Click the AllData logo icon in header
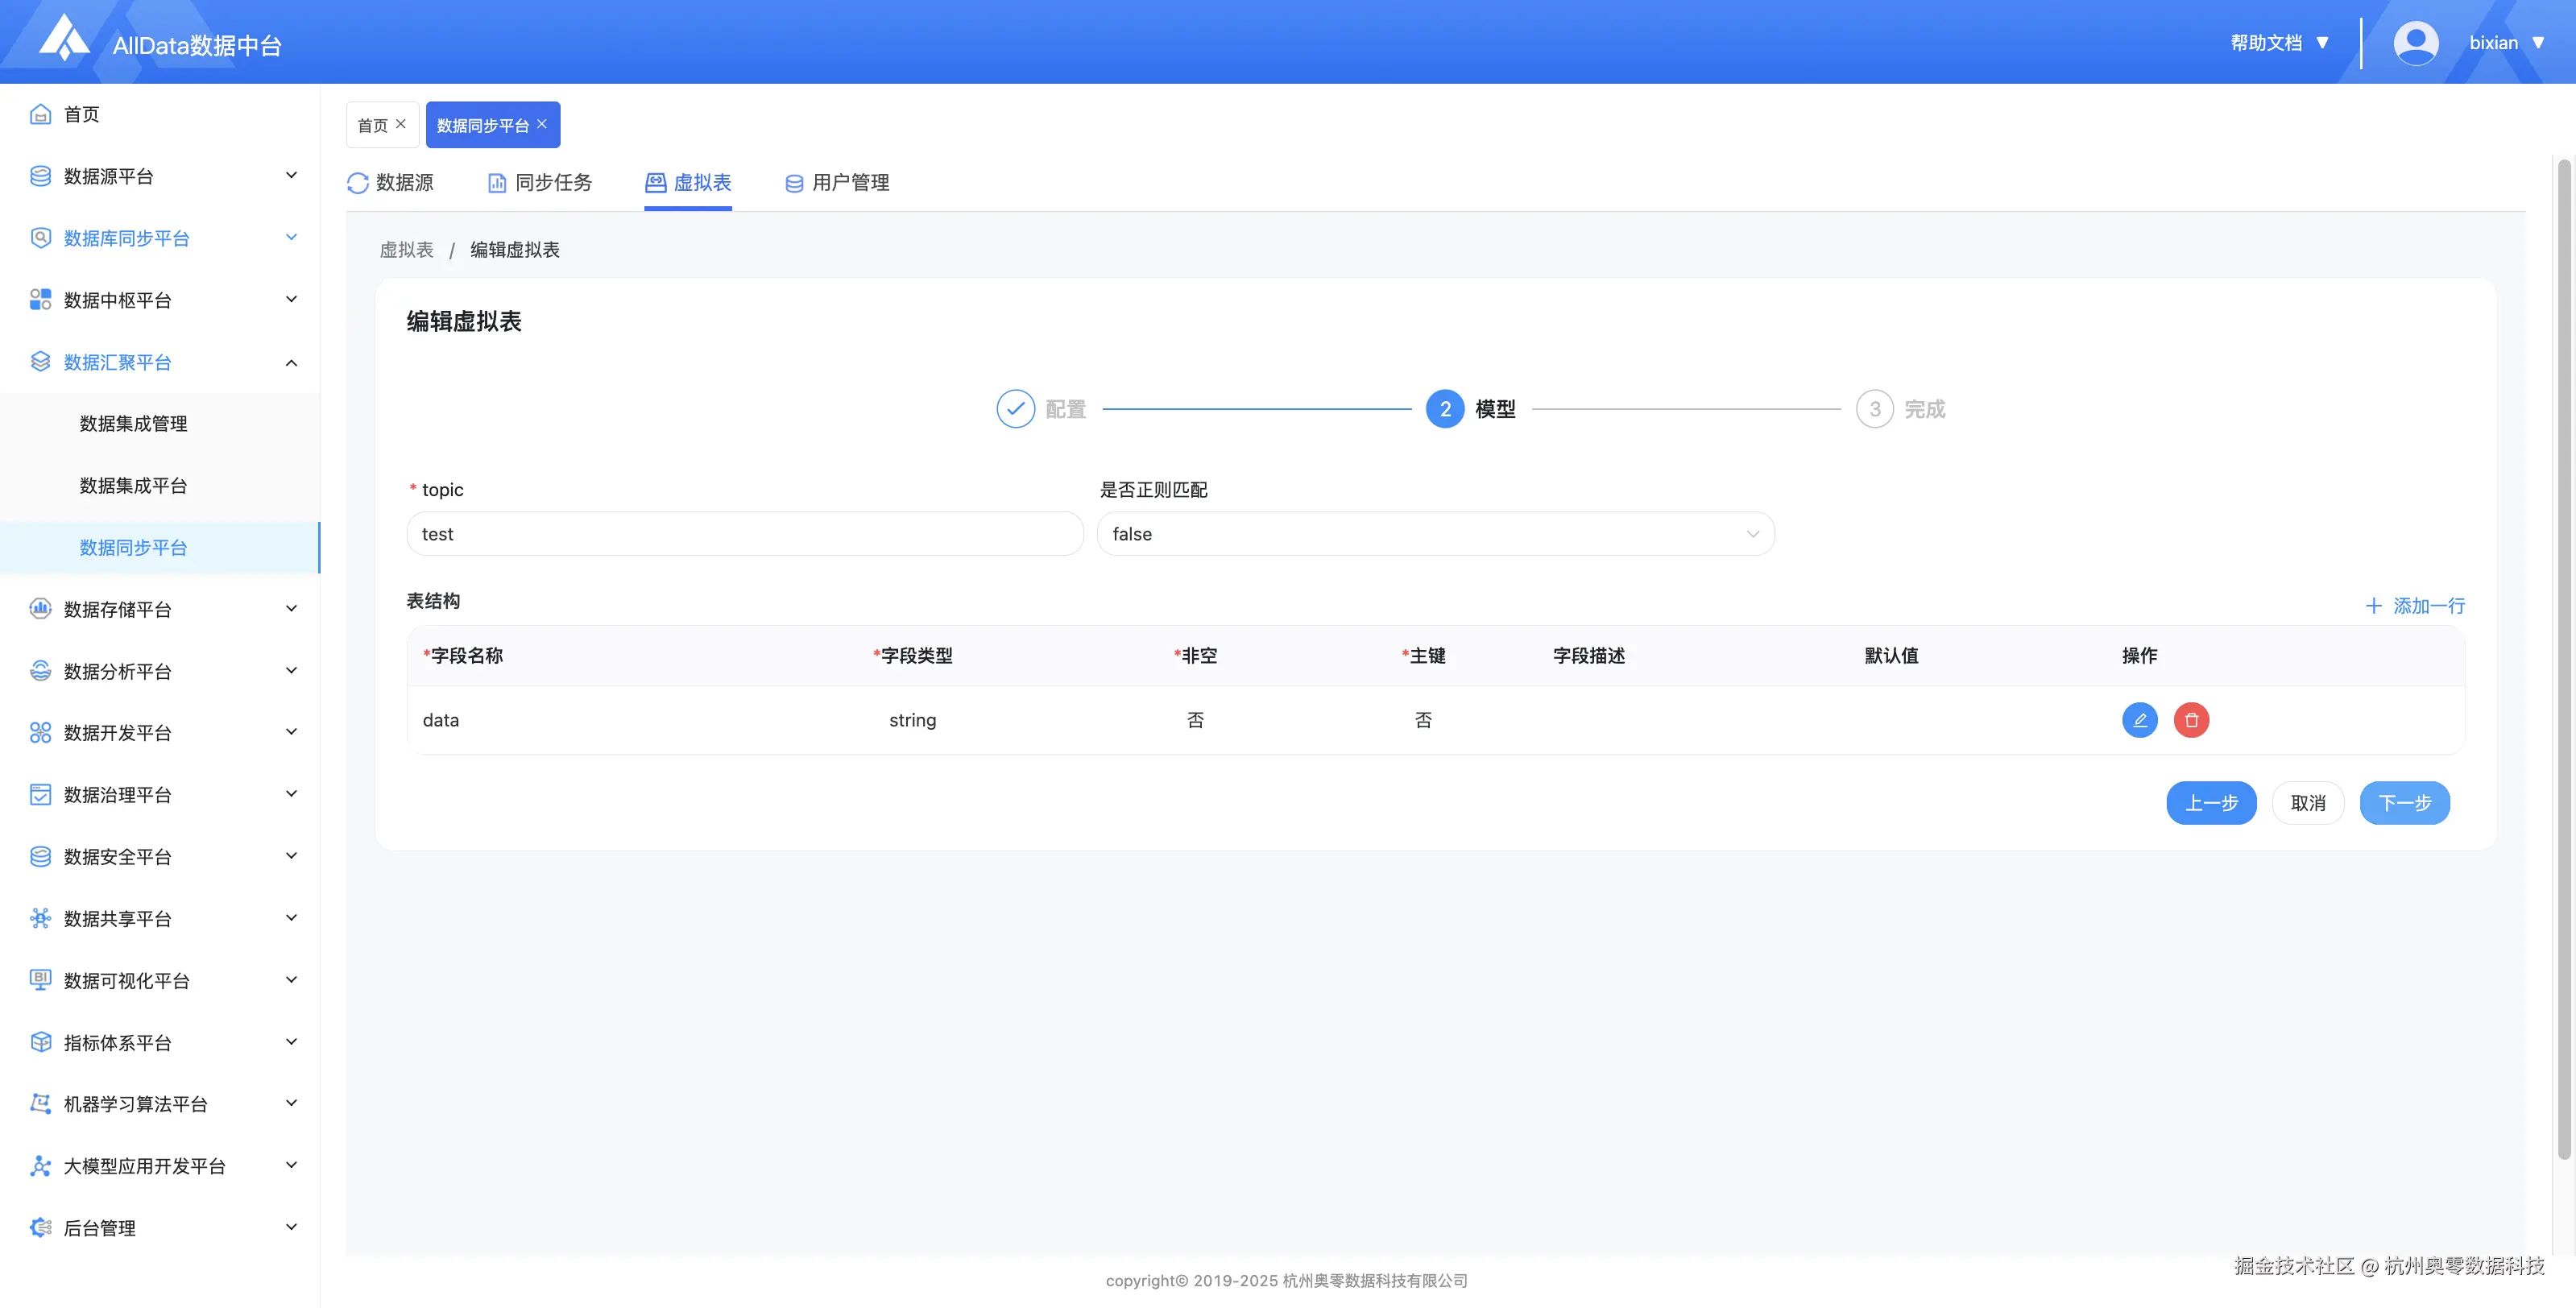The width and height of the screenshot is (2576, 1308). pyautogui.click(x=64, y=38)
